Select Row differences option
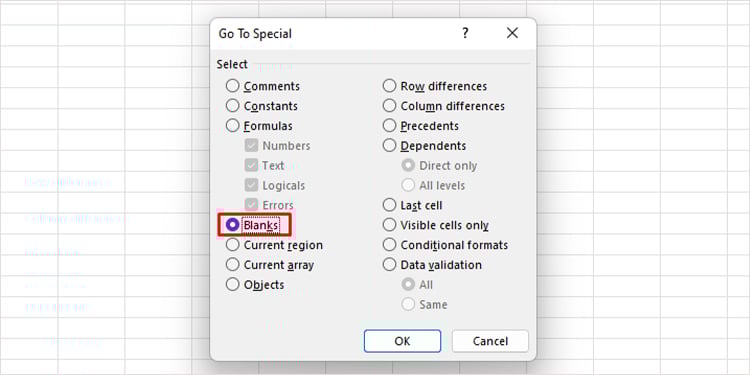The image size is (750, 375). [x=435, y=86]
